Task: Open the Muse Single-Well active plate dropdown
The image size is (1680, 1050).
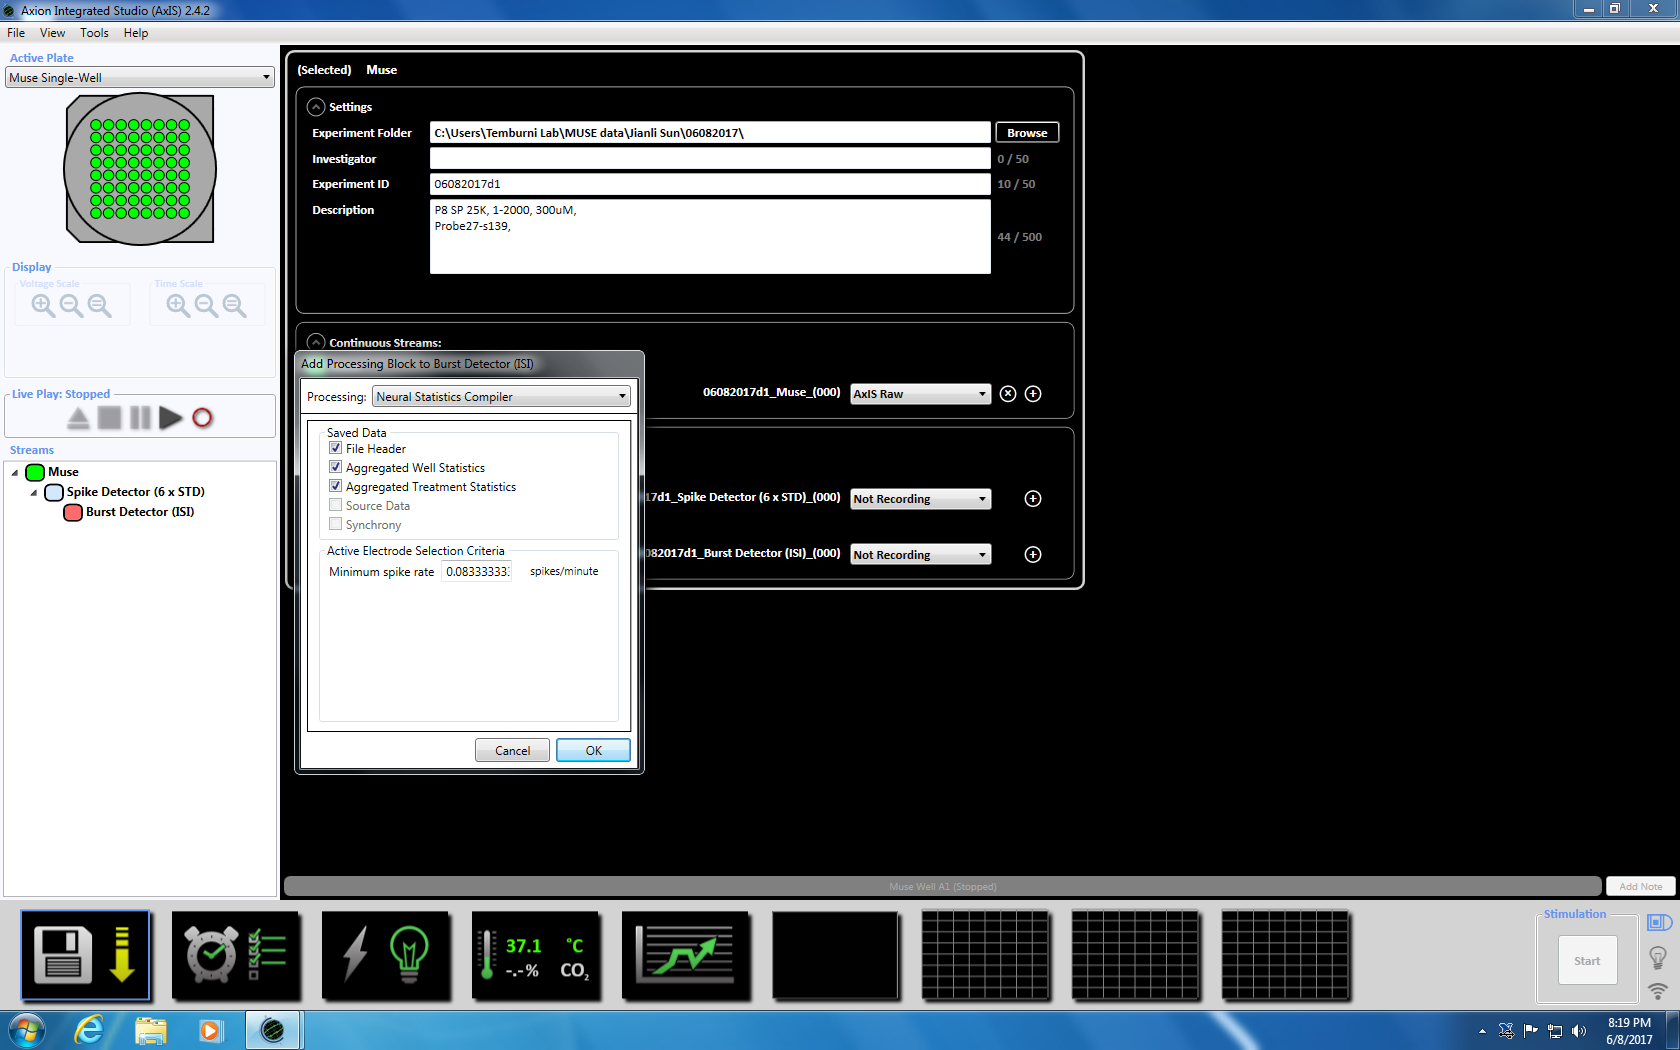Action: [x=140, y=78]
